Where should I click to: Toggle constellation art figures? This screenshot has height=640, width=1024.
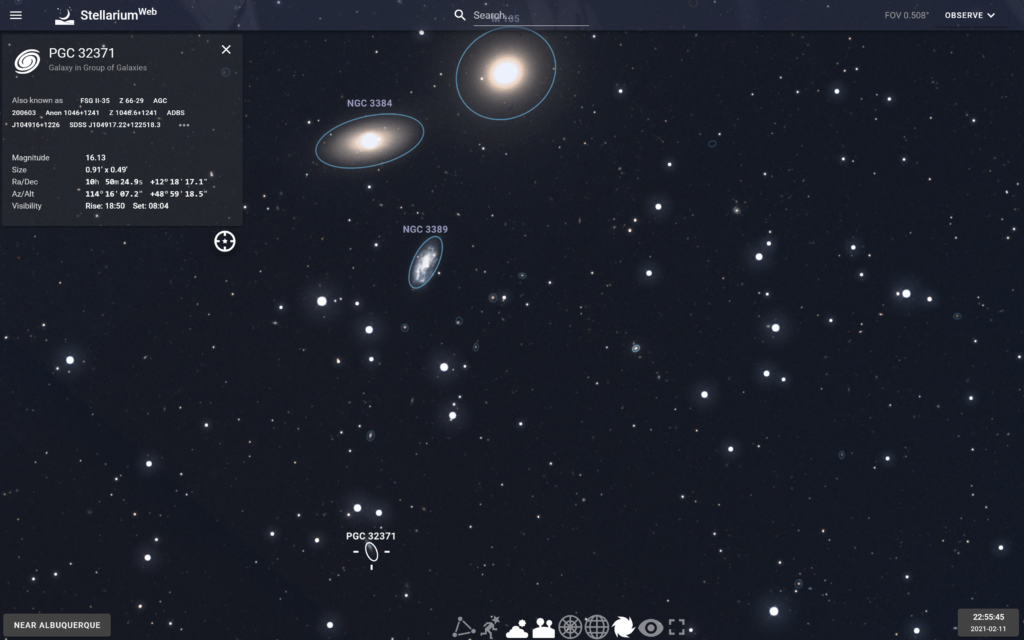[x=490, y=627]
